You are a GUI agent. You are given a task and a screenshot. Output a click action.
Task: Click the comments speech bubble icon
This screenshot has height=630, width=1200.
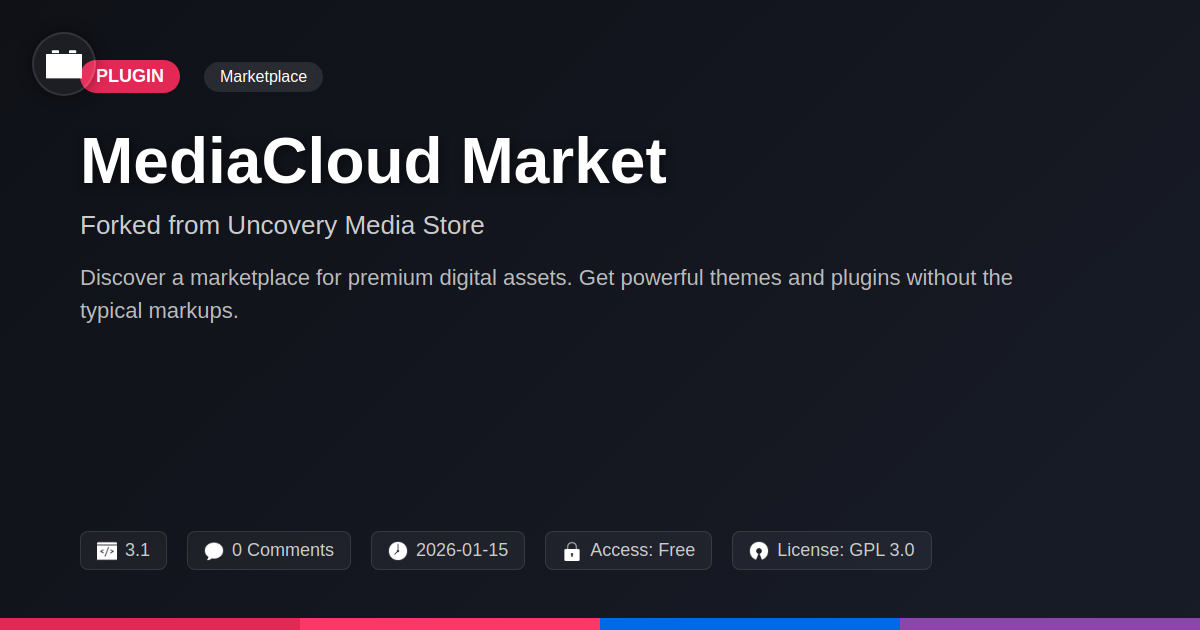tap(214, 551)
